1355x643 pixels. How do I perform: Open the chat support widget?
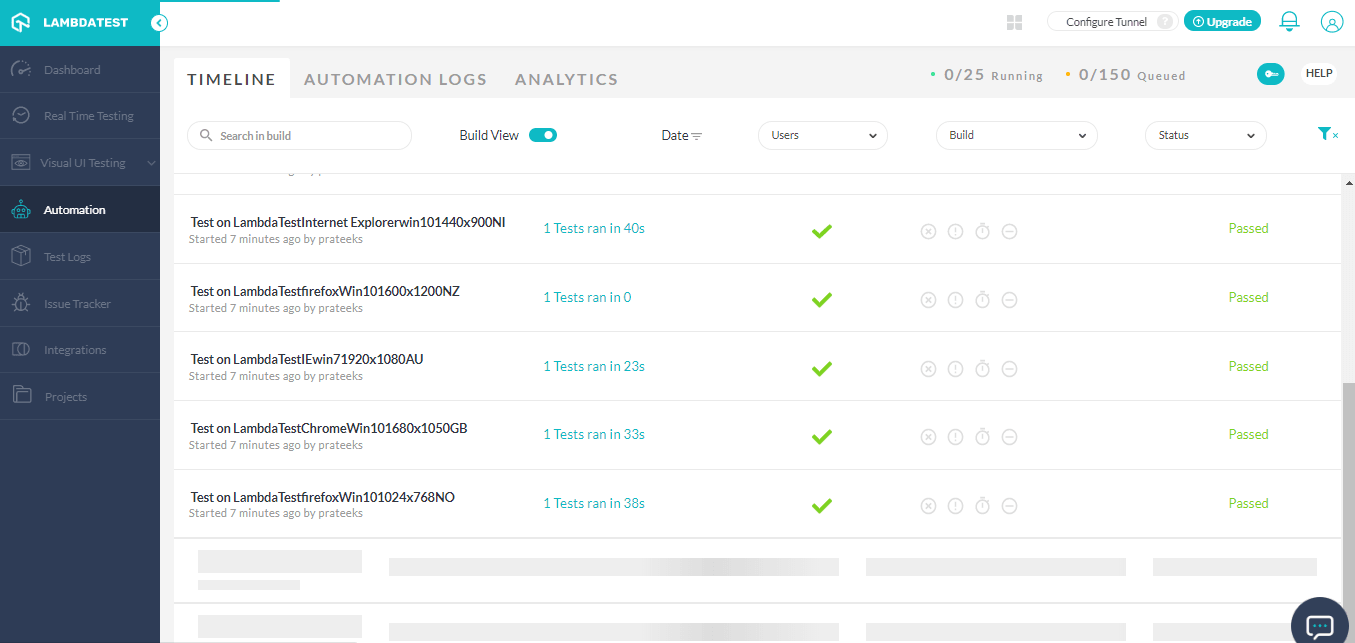tap(1319, 622)
